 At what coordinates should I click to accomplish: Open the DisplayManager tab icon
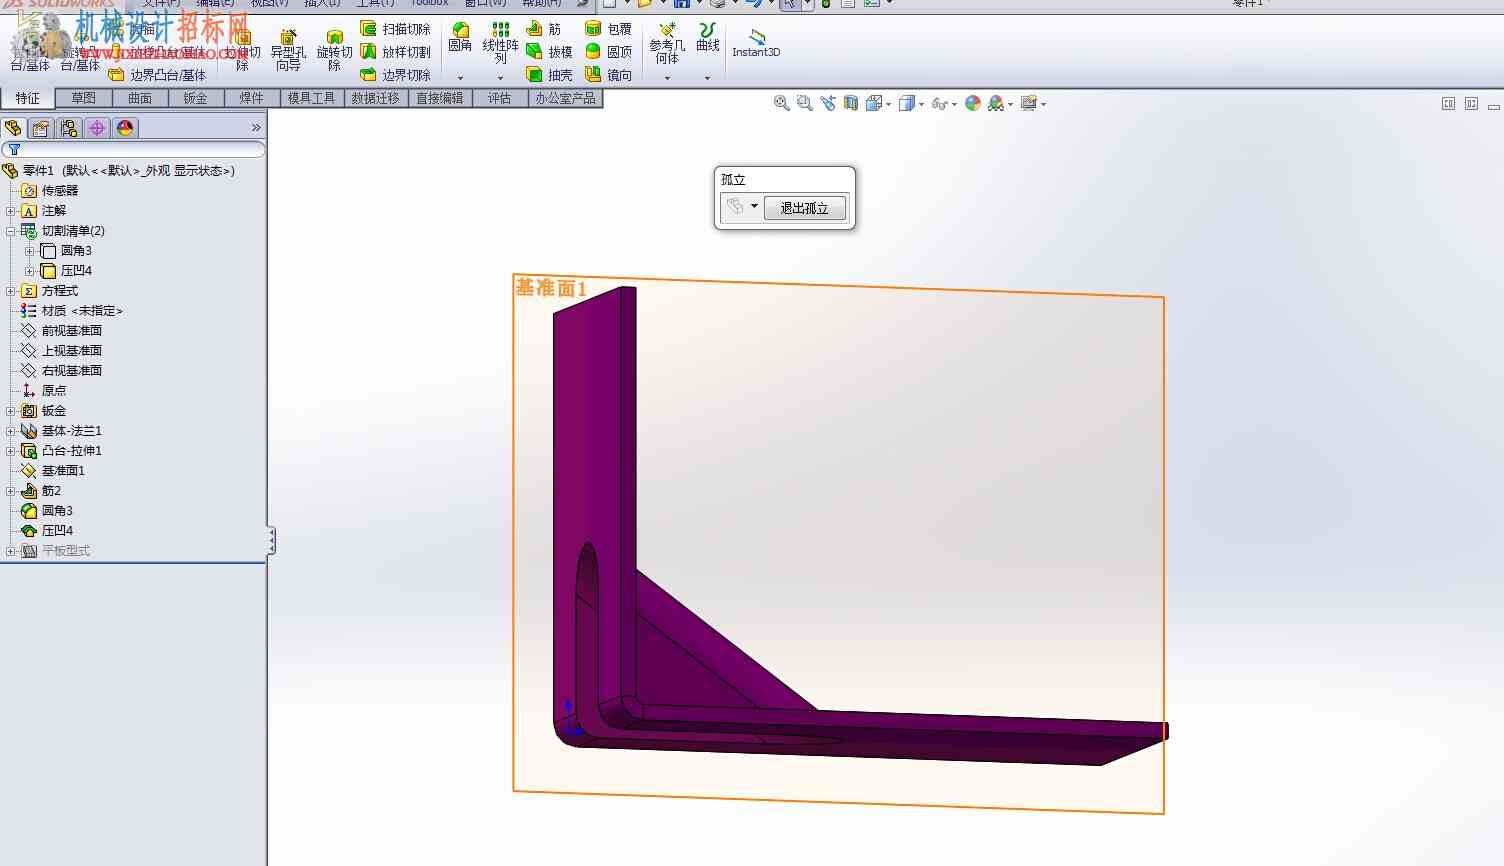125,128
